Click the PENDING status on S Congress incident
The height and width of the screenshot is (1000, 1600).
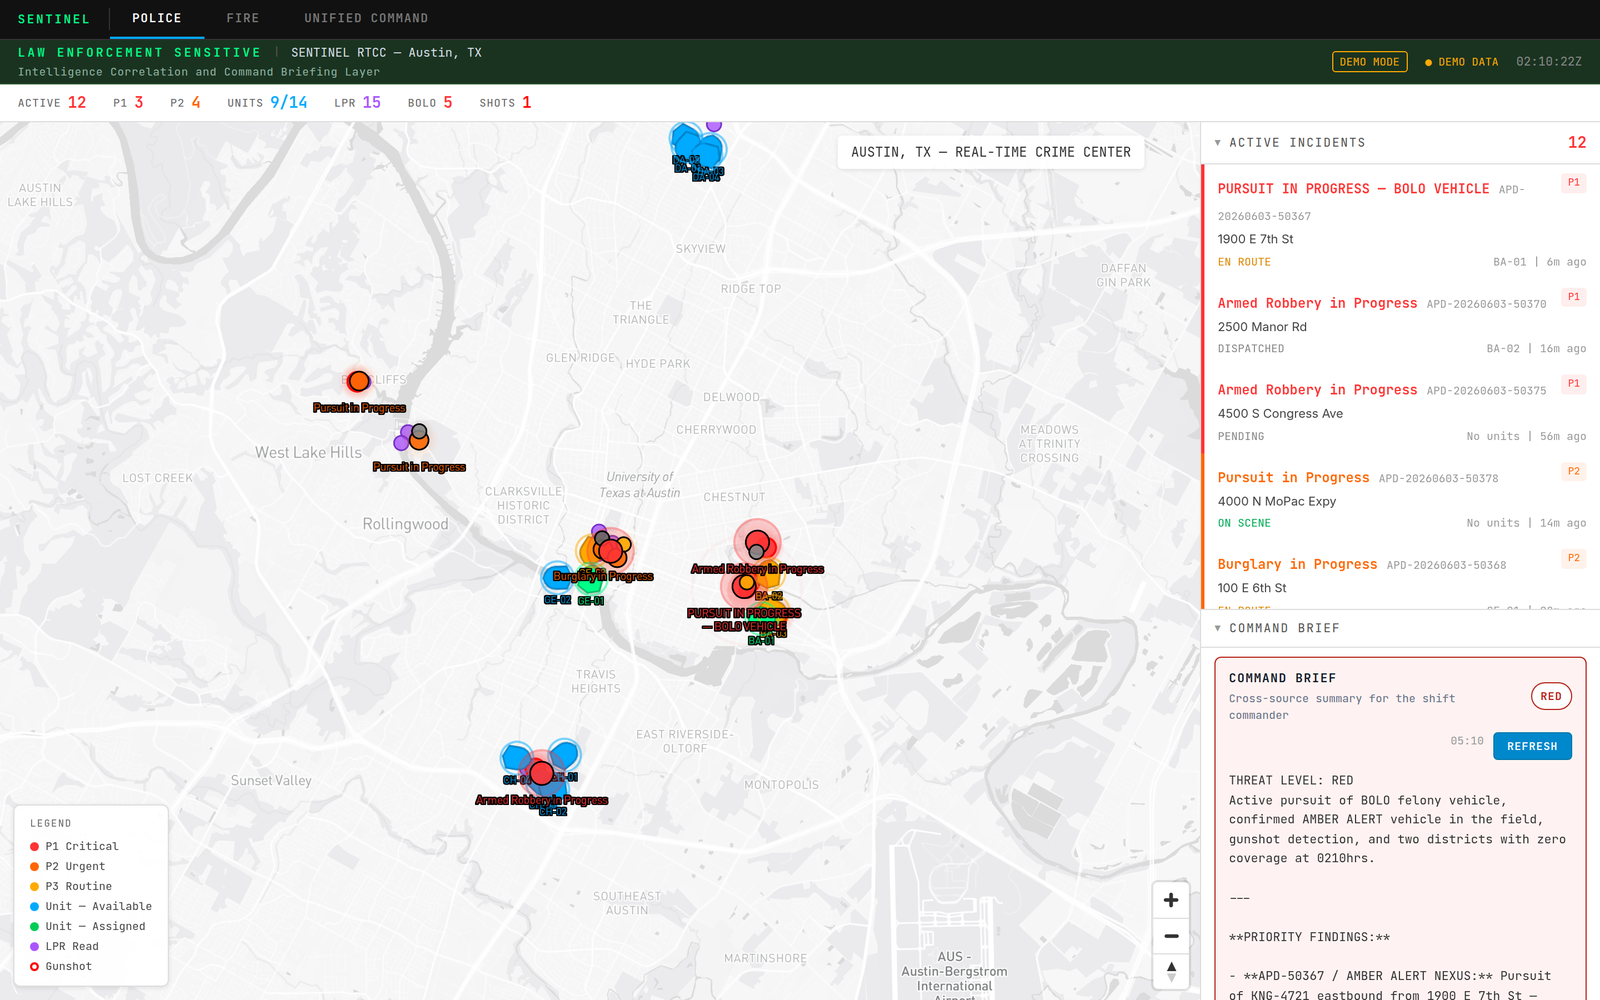pyautogui.click(x=1241, y=437)
